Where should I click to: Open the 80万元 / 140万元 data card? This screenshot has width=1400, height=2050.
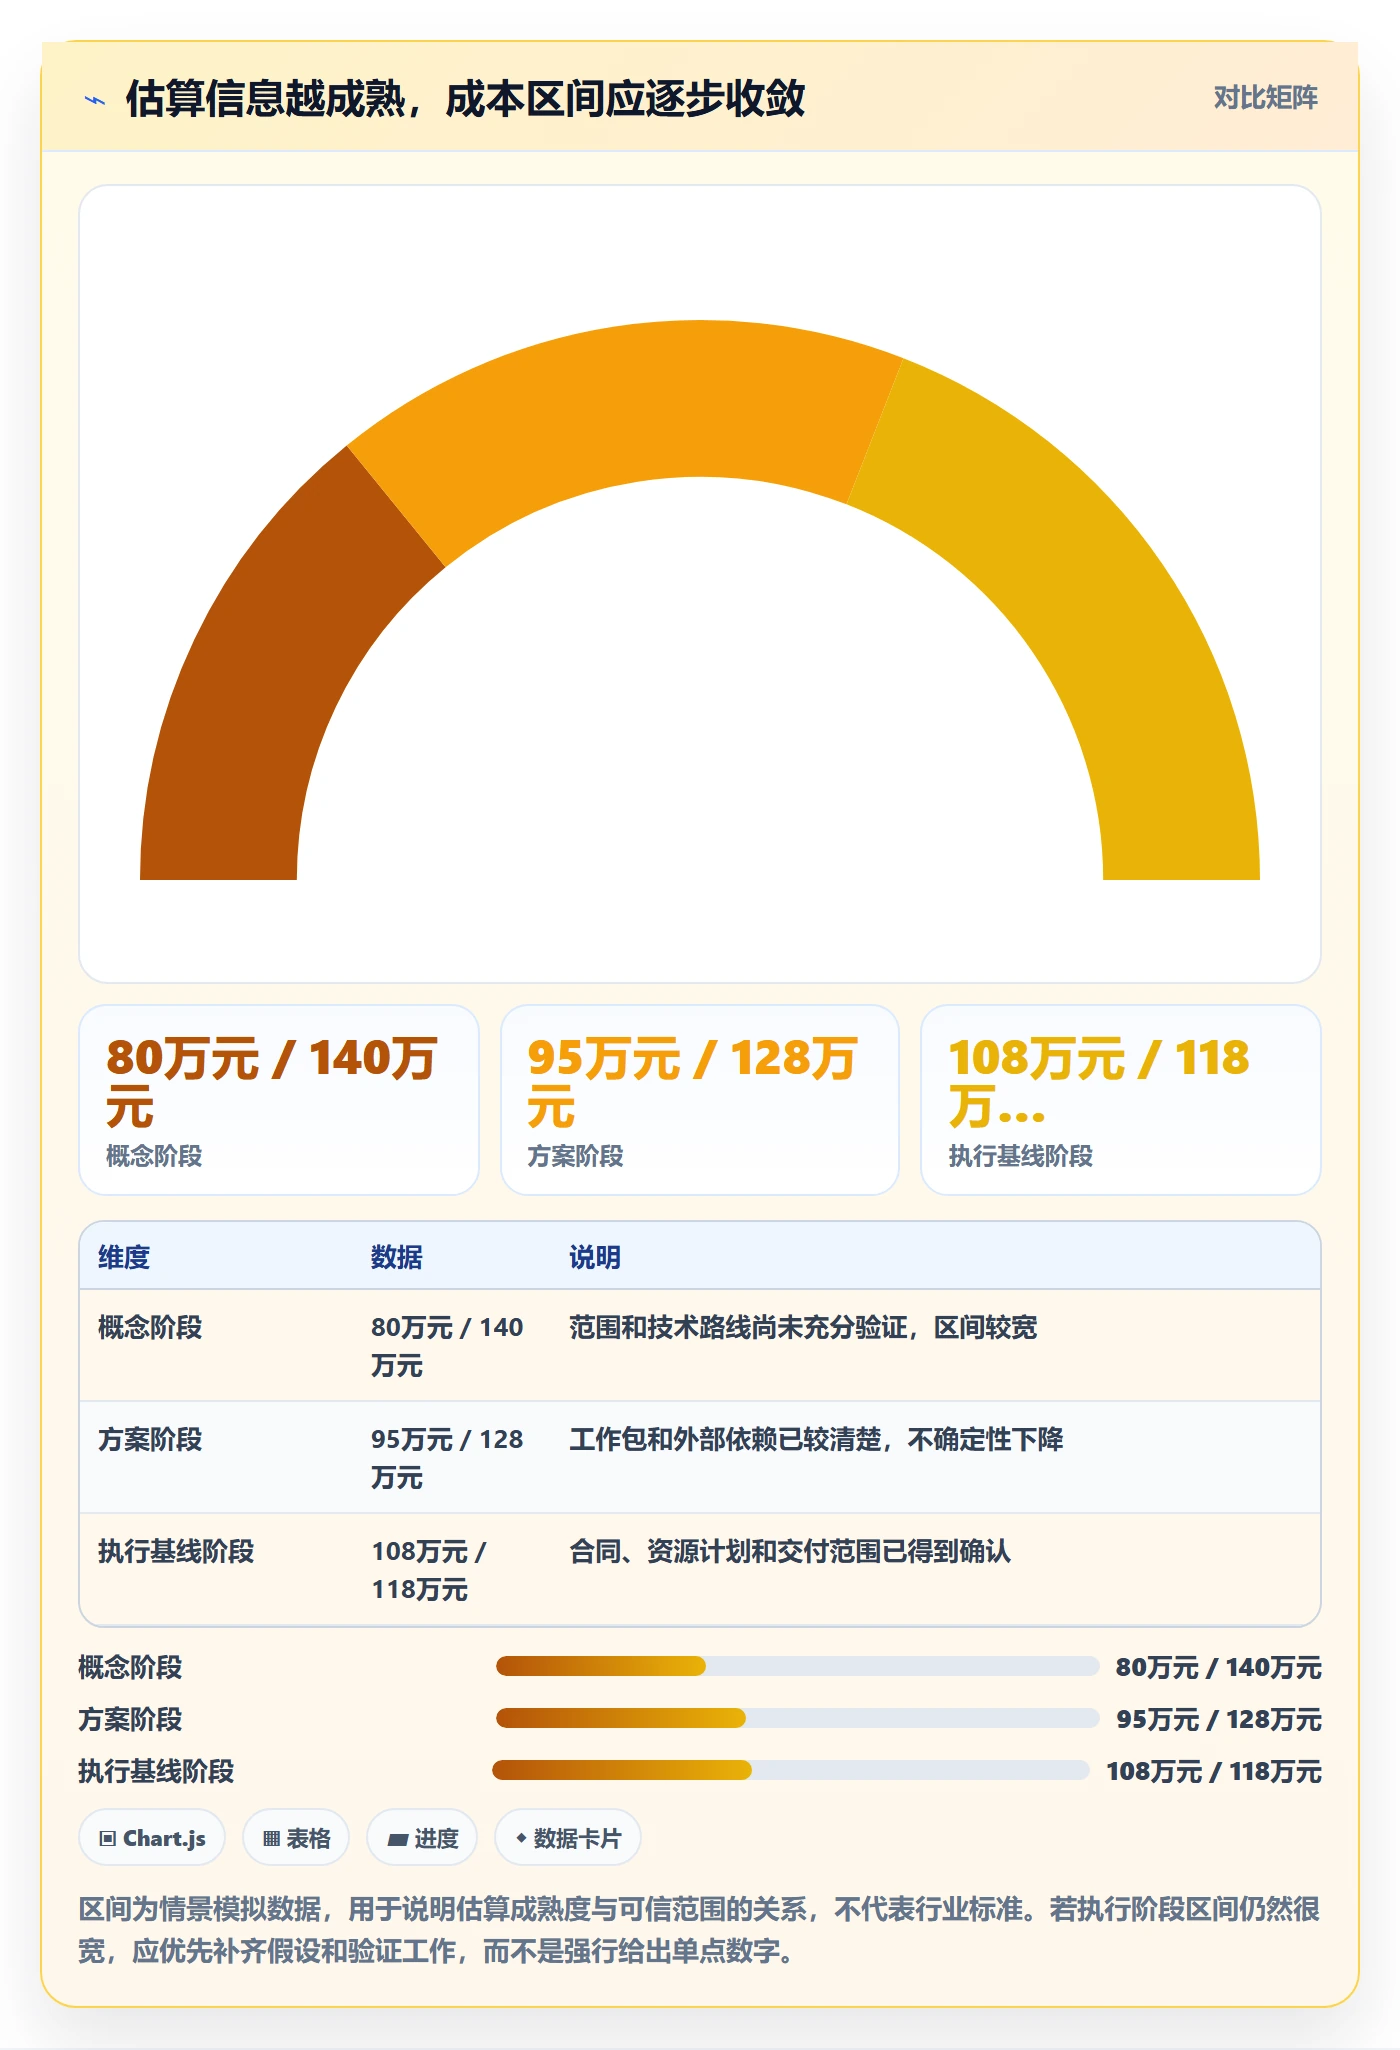click(279, 1099)
